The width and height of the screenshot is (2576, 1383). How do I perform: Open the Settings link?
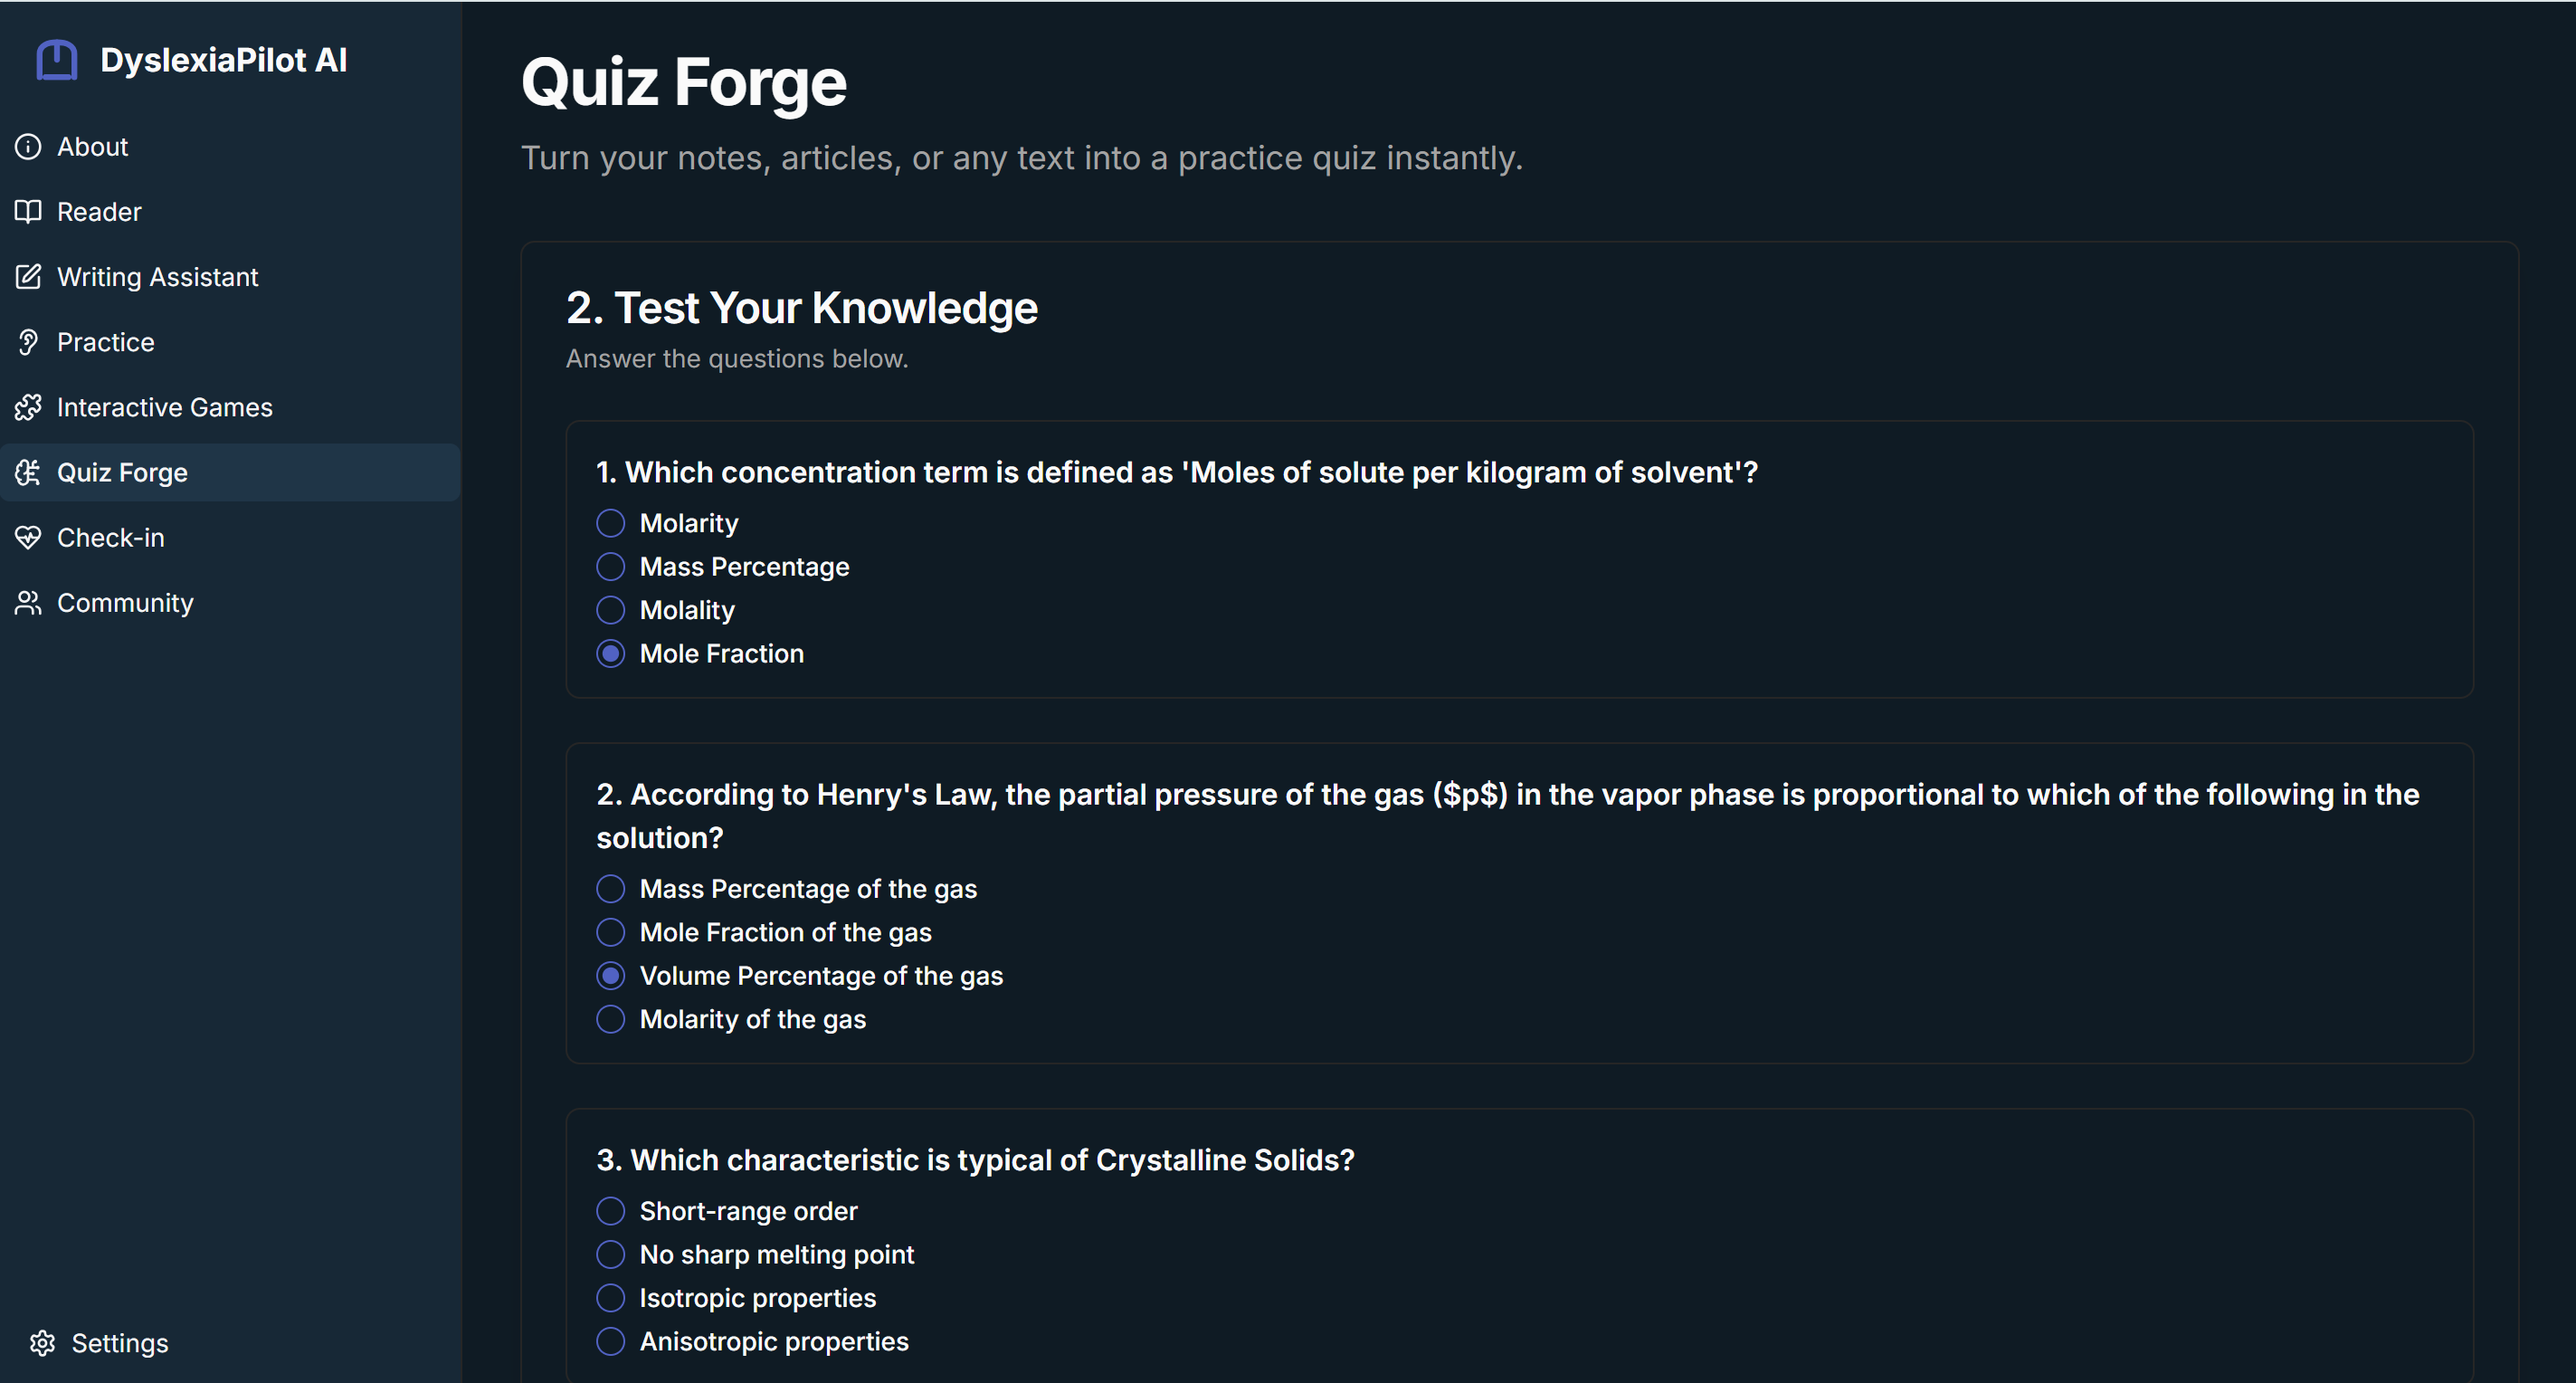119,1343
